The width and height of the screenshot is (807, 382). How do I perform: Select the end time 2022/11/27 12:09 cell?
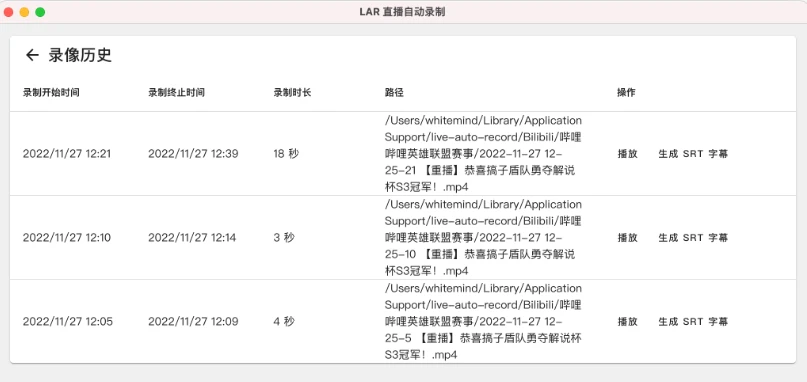coord(193,322)
